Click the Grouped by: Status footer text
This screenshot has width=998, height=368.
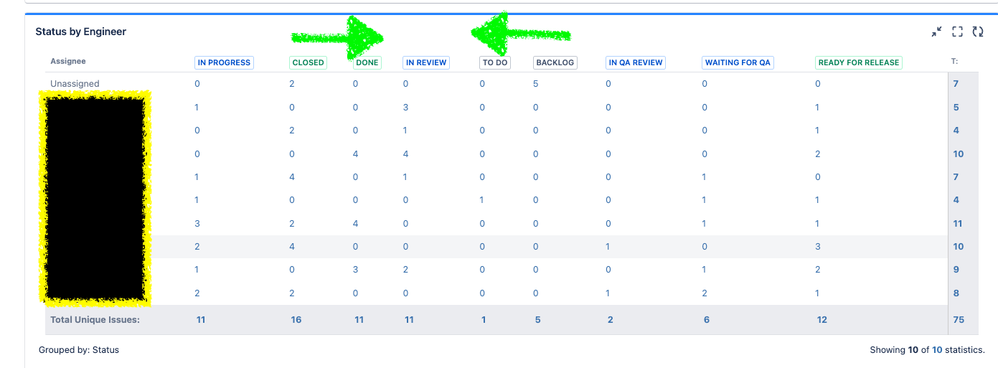(x=78, y=350)
